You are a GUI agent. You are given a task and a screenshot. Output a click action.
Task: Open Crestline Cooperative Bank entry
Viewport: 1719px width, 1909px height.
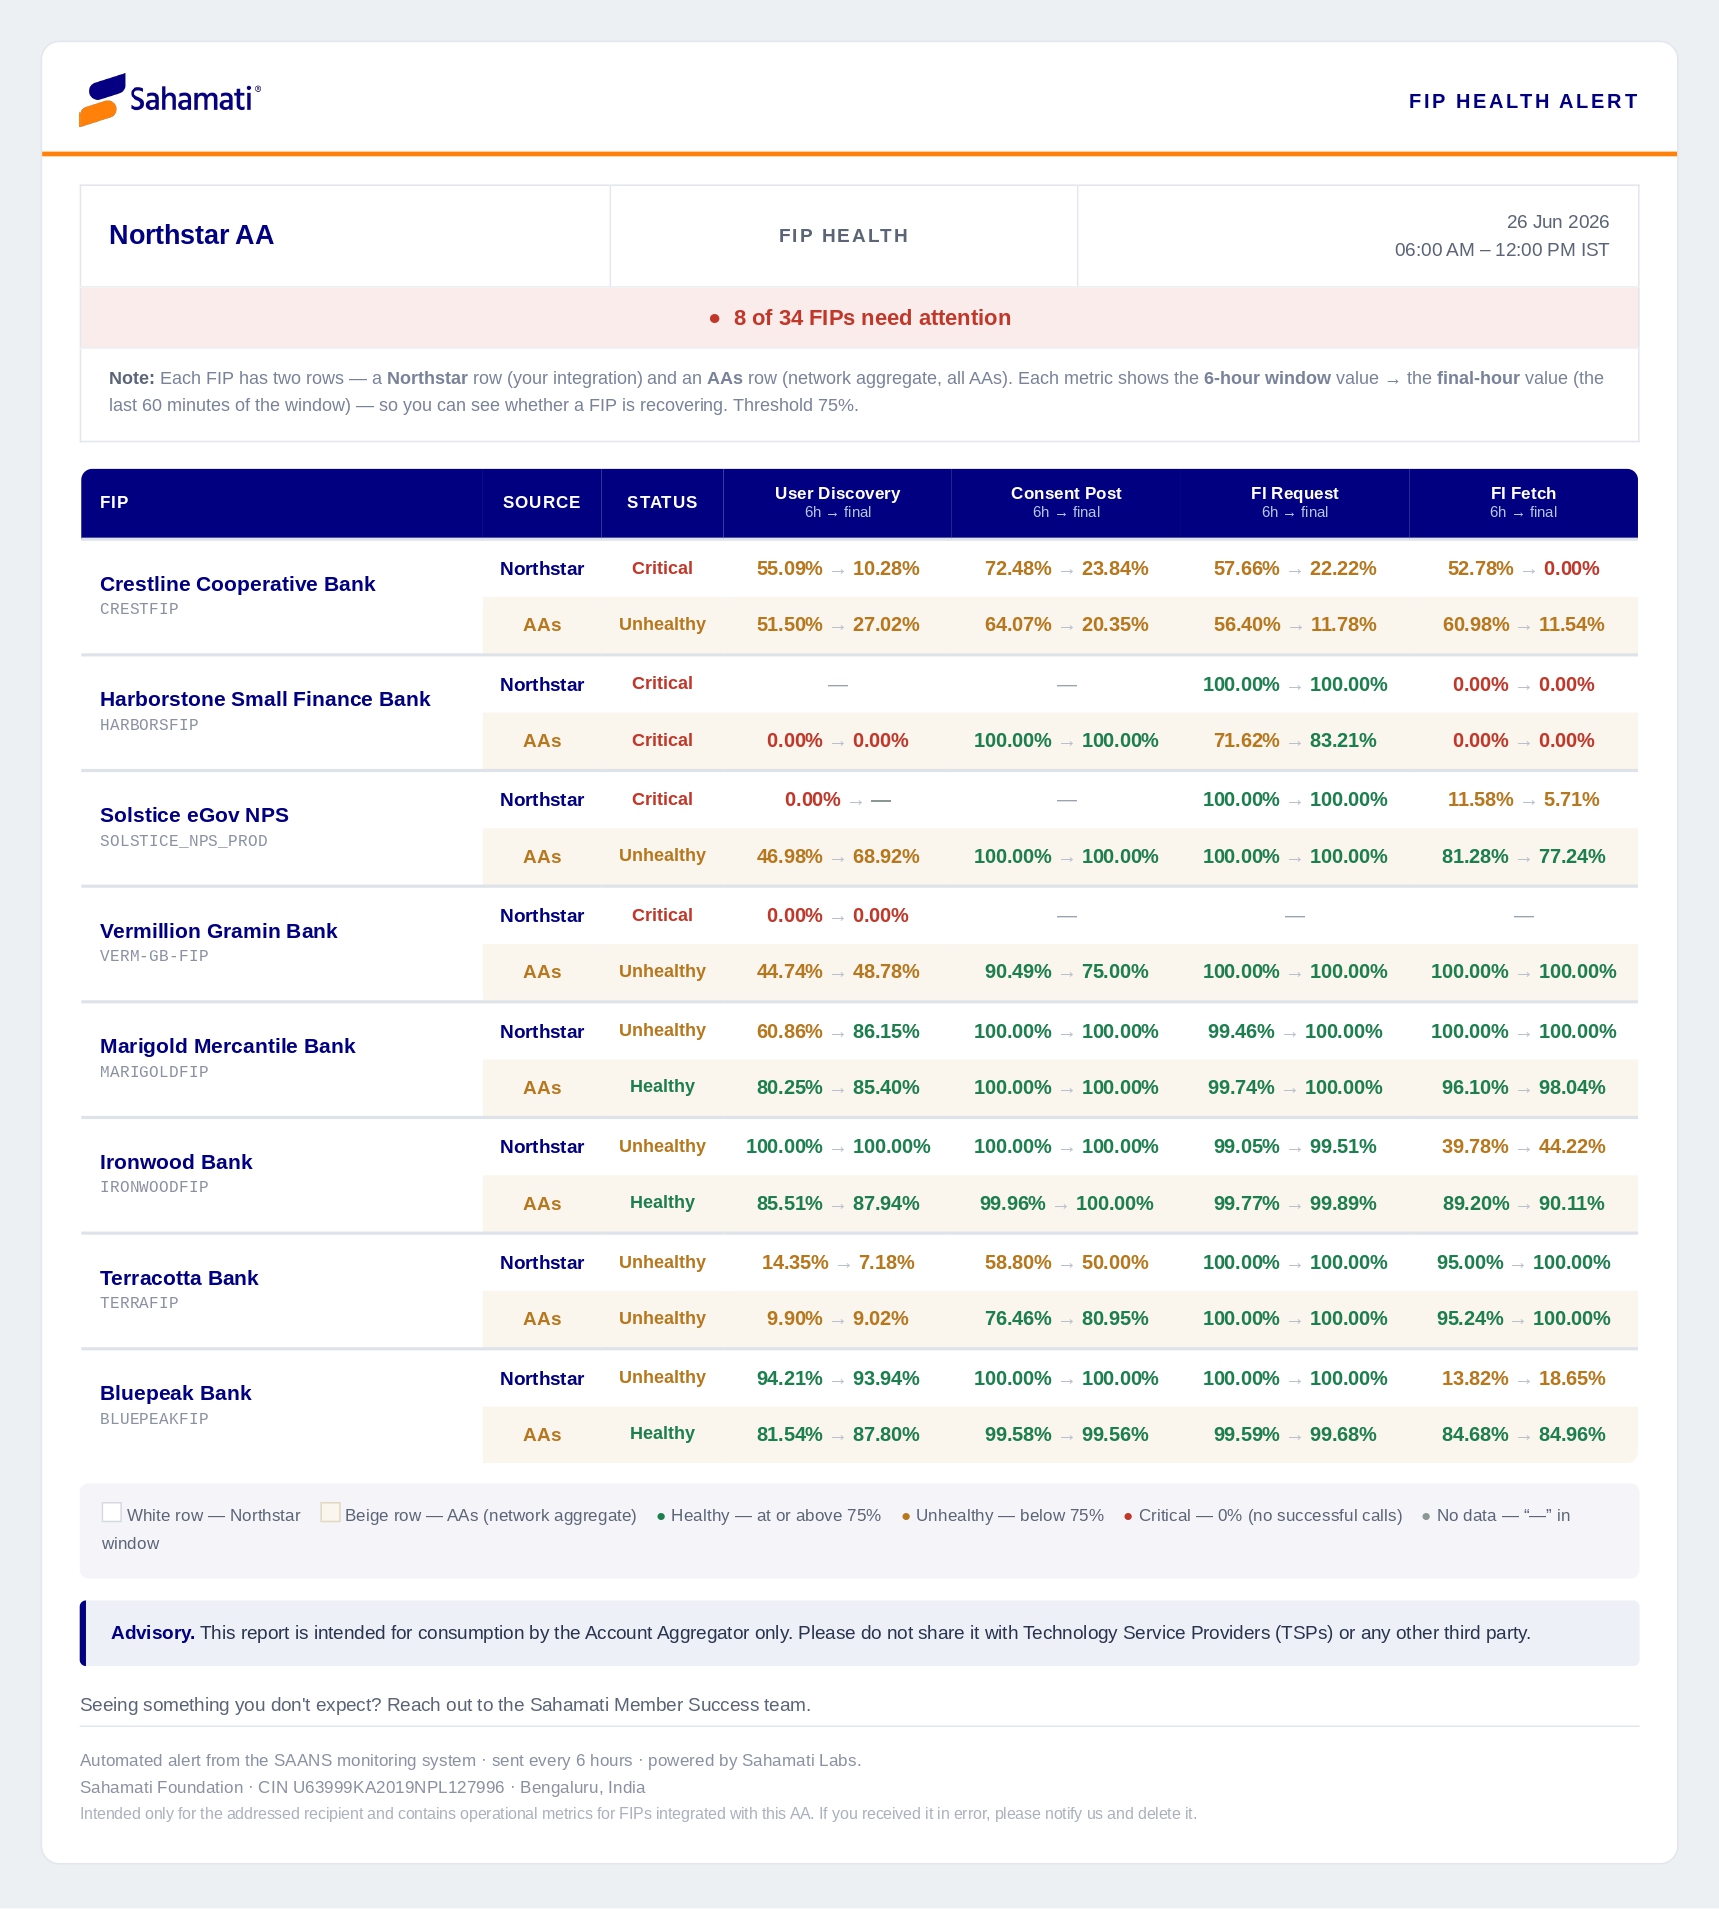(x=237, y=584)
